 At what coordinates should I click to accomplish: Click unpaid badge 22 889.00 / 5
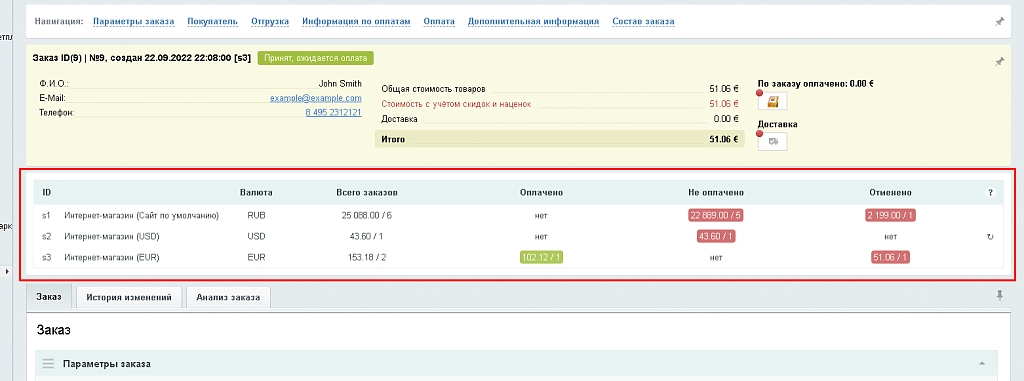tap(716, 215)
